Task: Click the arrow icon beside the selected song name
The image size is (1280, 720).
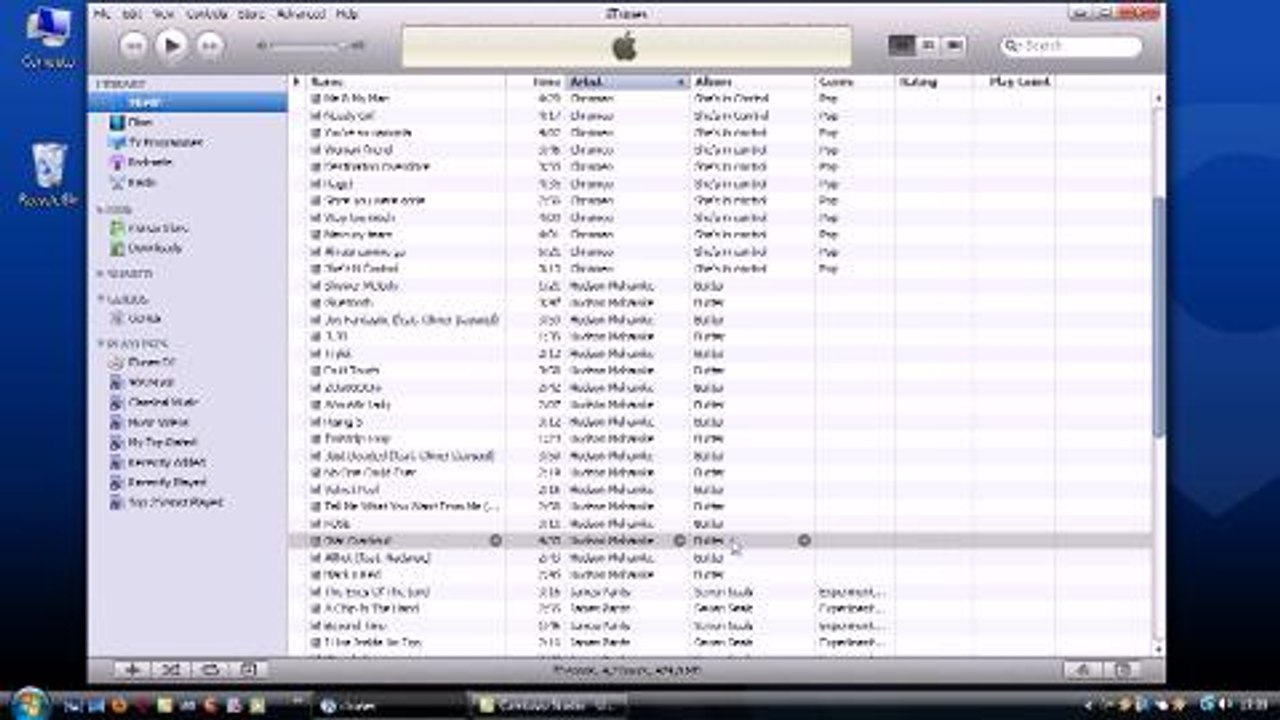Action: coord(496,540)
